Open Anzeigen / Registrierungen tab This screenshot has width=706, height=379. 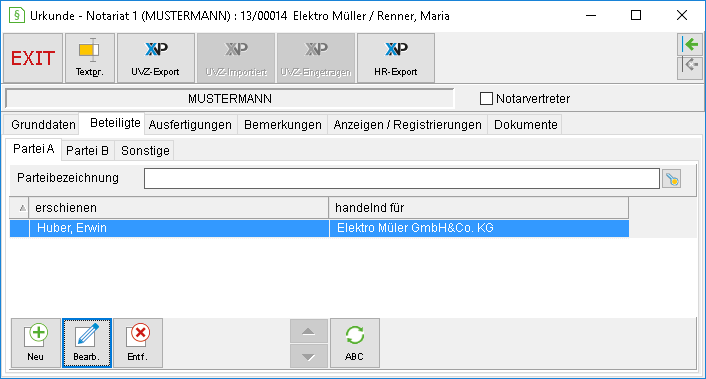407,125
